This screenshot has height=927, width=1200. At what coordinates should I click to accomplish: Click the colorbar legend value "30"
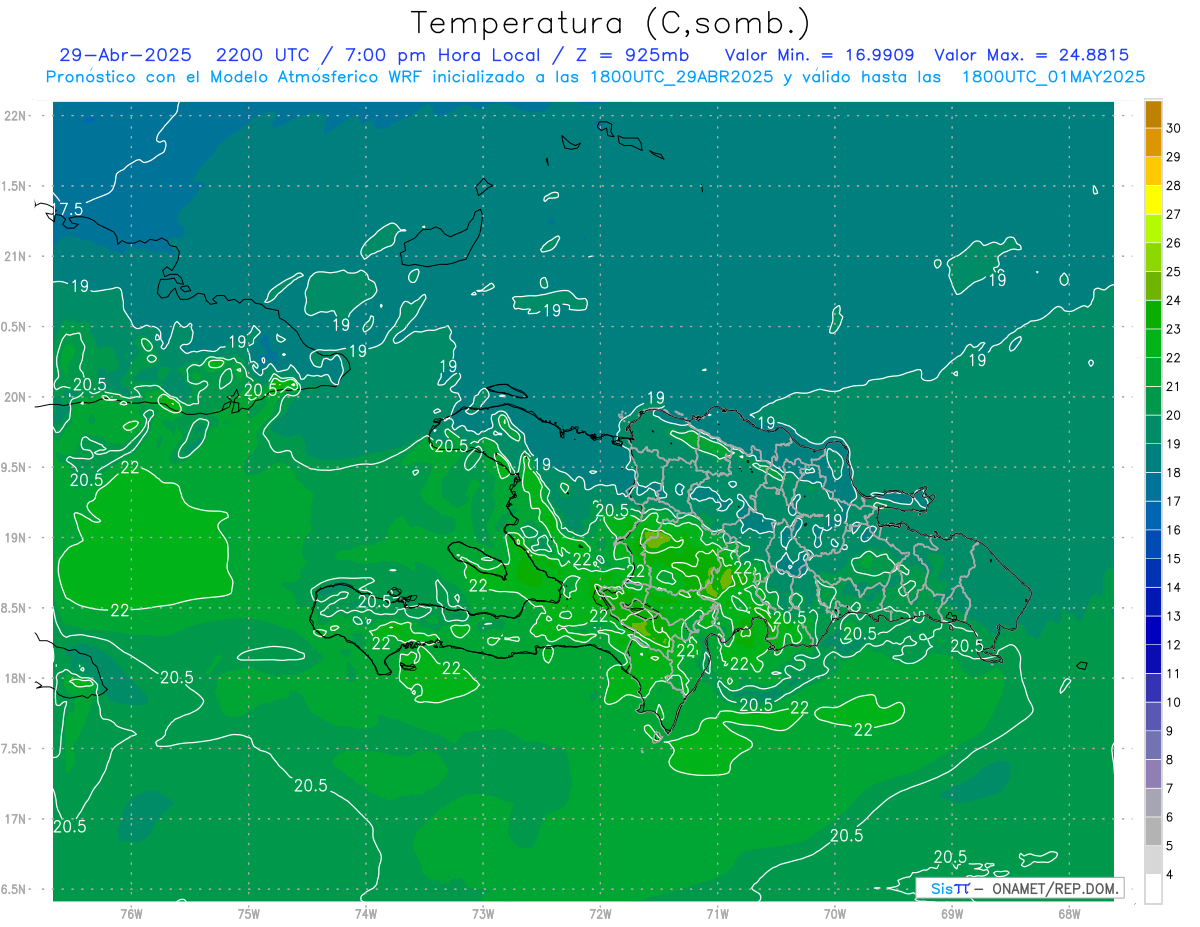[1174, 128]
